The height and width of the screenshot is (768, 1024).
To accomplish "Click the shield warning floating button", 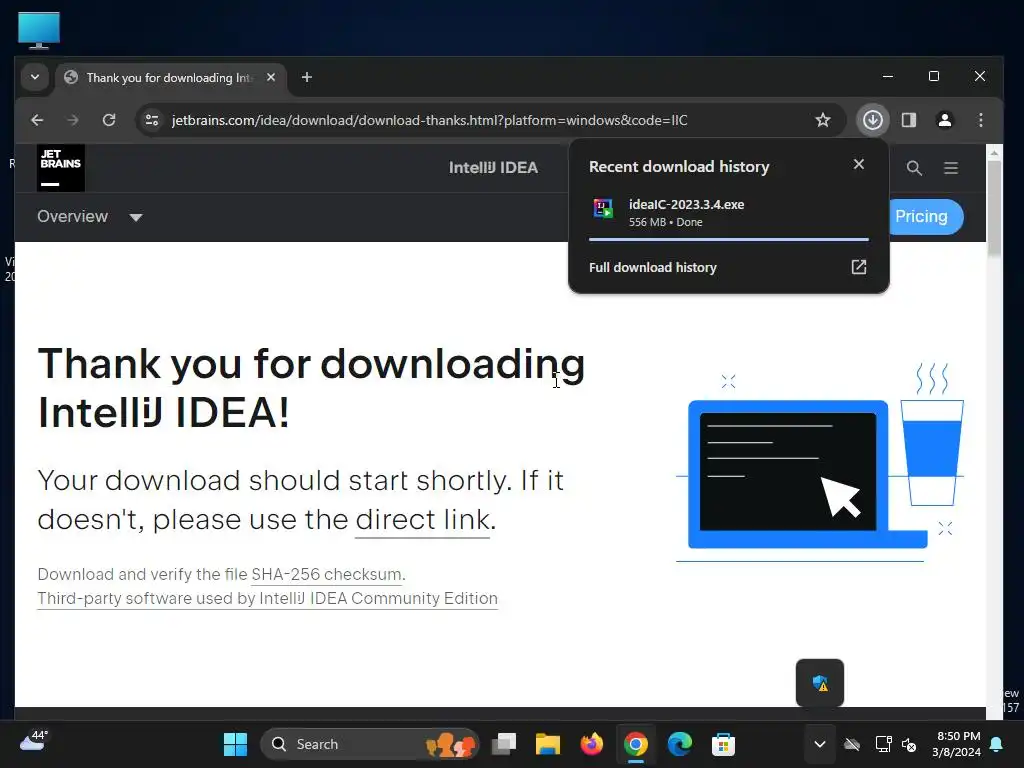I will (x=820, y=683).
